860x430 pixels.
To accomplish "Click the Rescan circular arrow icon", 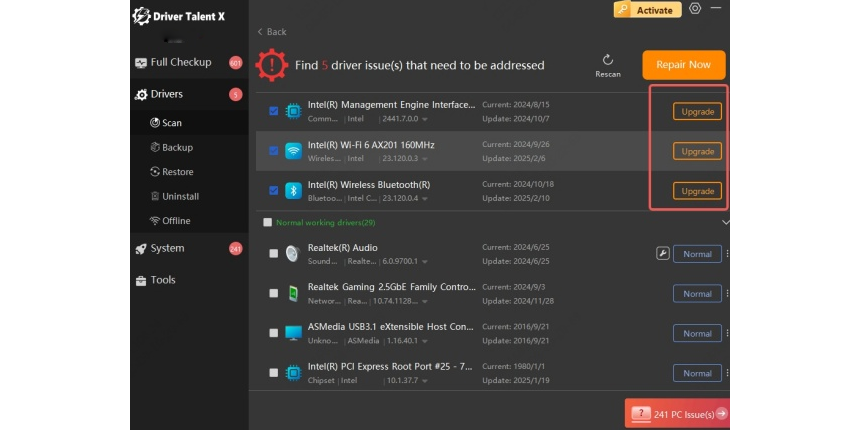I will pyautogui.click(x=607, y=60).
